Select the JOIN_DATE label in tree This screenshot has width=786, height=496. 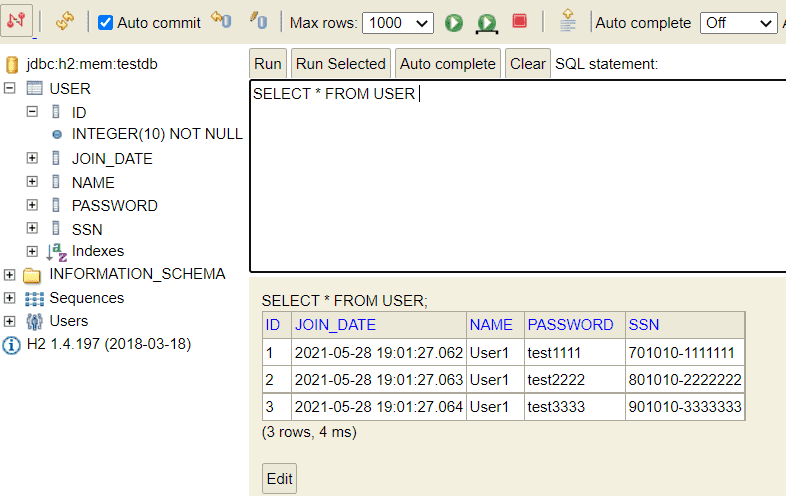coord(112,158)
